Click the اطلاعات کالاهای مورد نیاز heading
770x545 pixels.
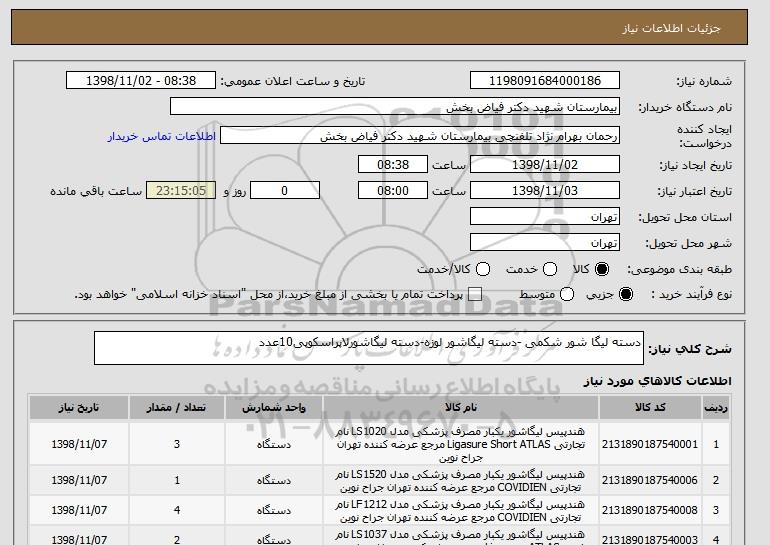pos(658,381)
